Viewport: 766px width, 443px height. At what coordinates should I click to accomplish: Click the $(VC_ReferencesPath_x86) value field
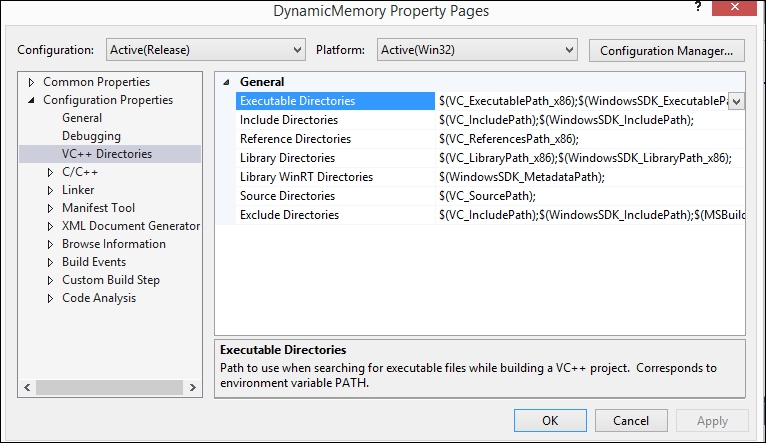tap(590, 139)
